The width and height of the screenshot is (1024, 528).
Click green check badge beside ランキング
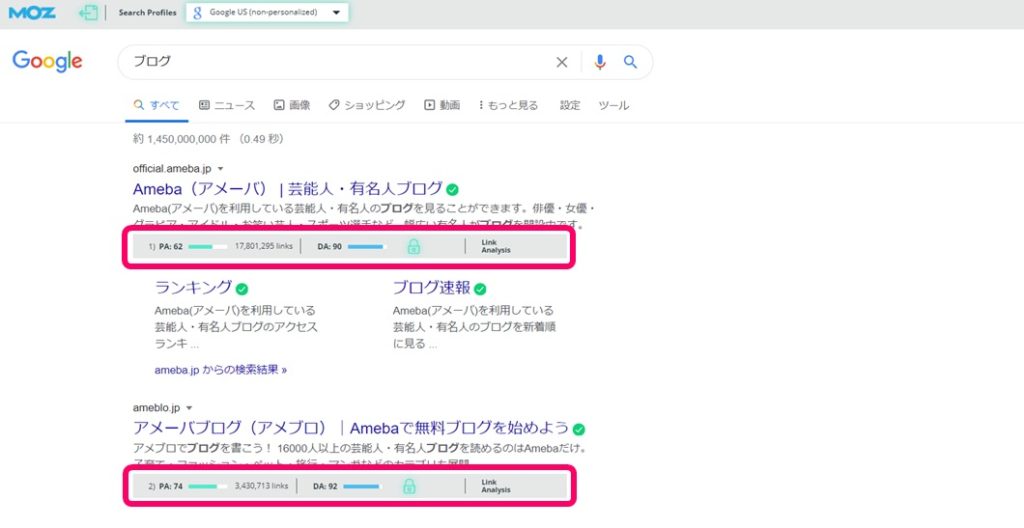242,289
